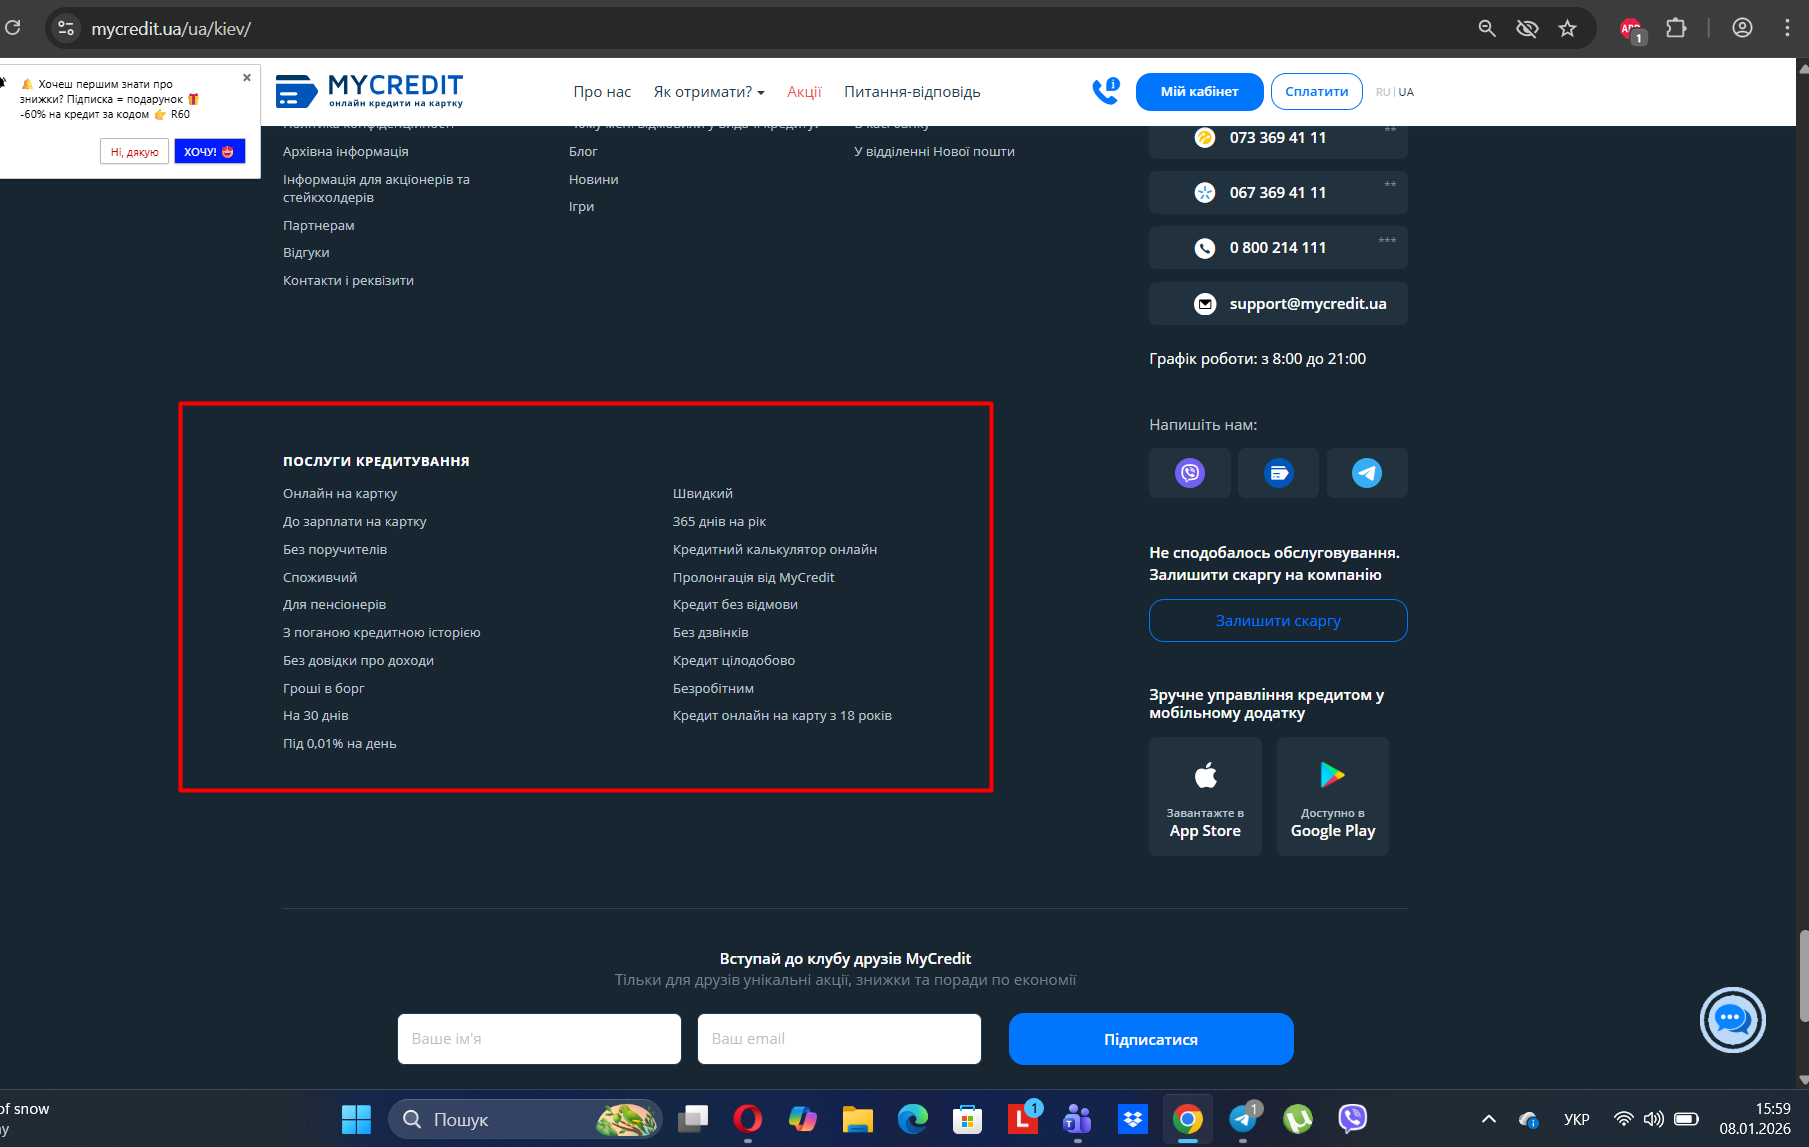Click the page vertical scrollbar thumb

1803,975
